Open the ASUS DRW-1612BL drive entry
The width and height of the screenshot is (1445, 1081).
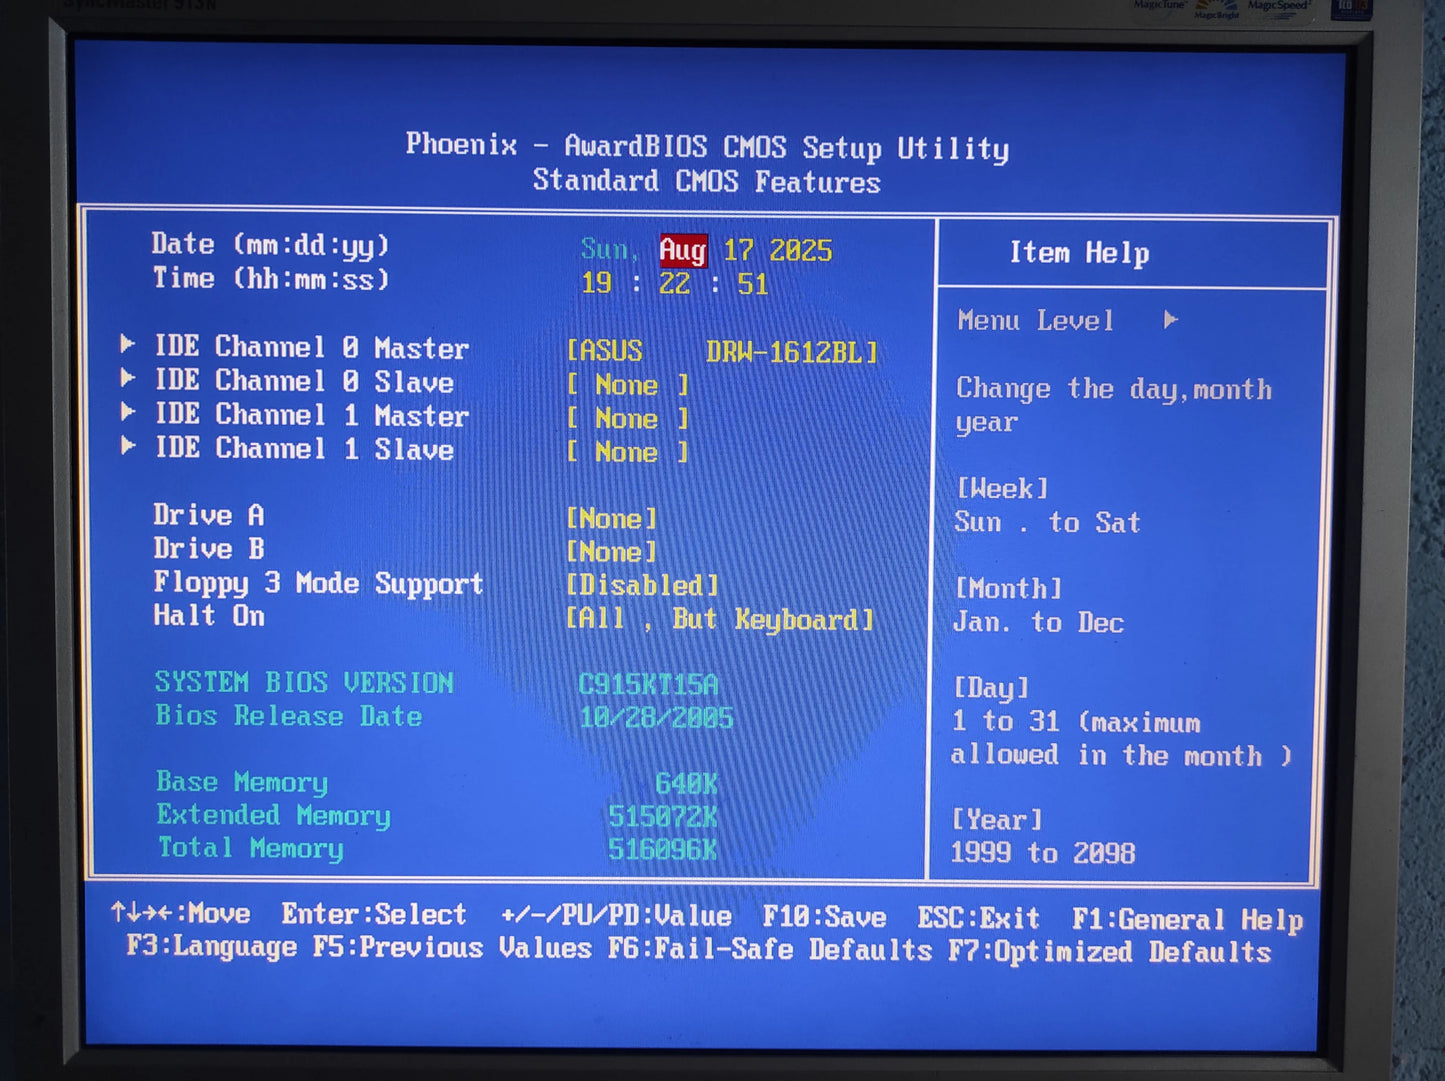pos(722,352)
